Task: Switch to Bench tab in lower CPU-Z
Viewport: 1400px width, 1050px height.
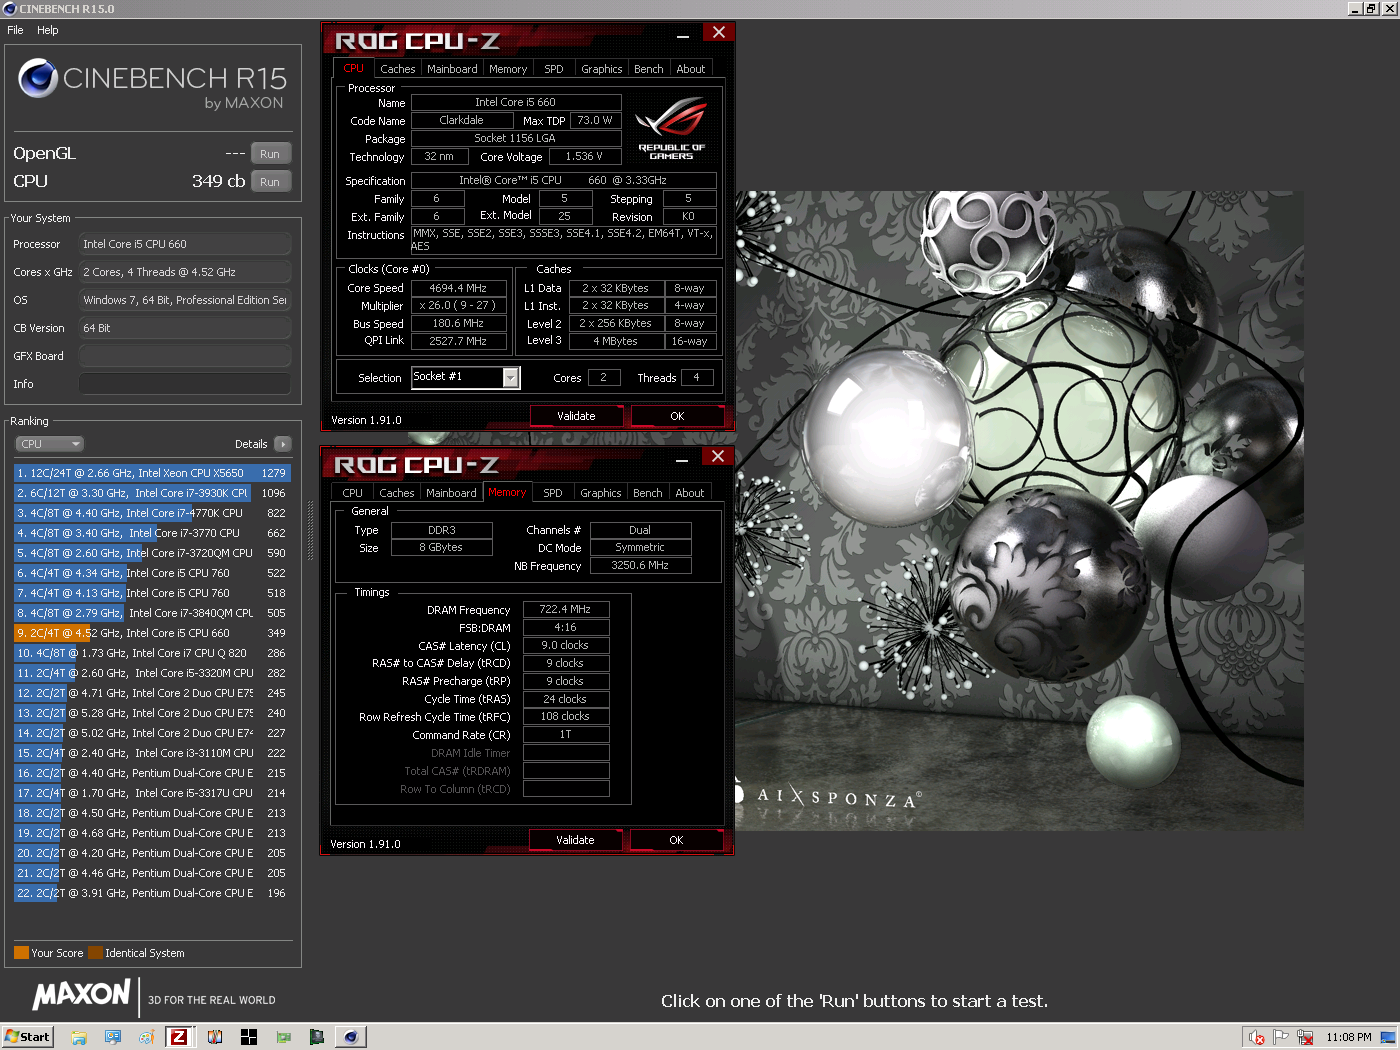Action: click(648, 493)
